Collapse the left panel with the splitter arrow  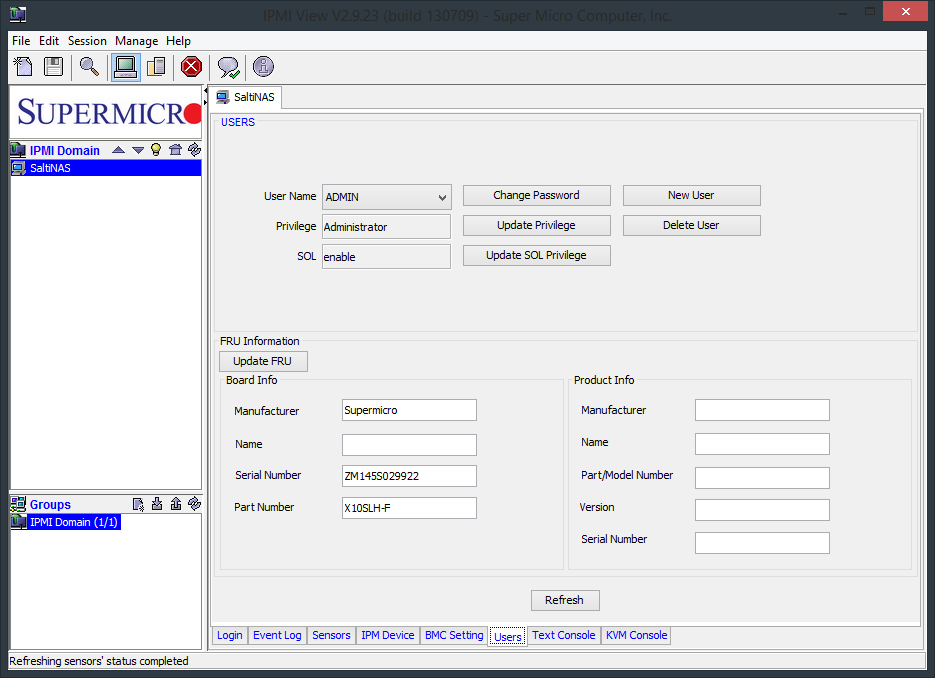[x=206, y=91]
